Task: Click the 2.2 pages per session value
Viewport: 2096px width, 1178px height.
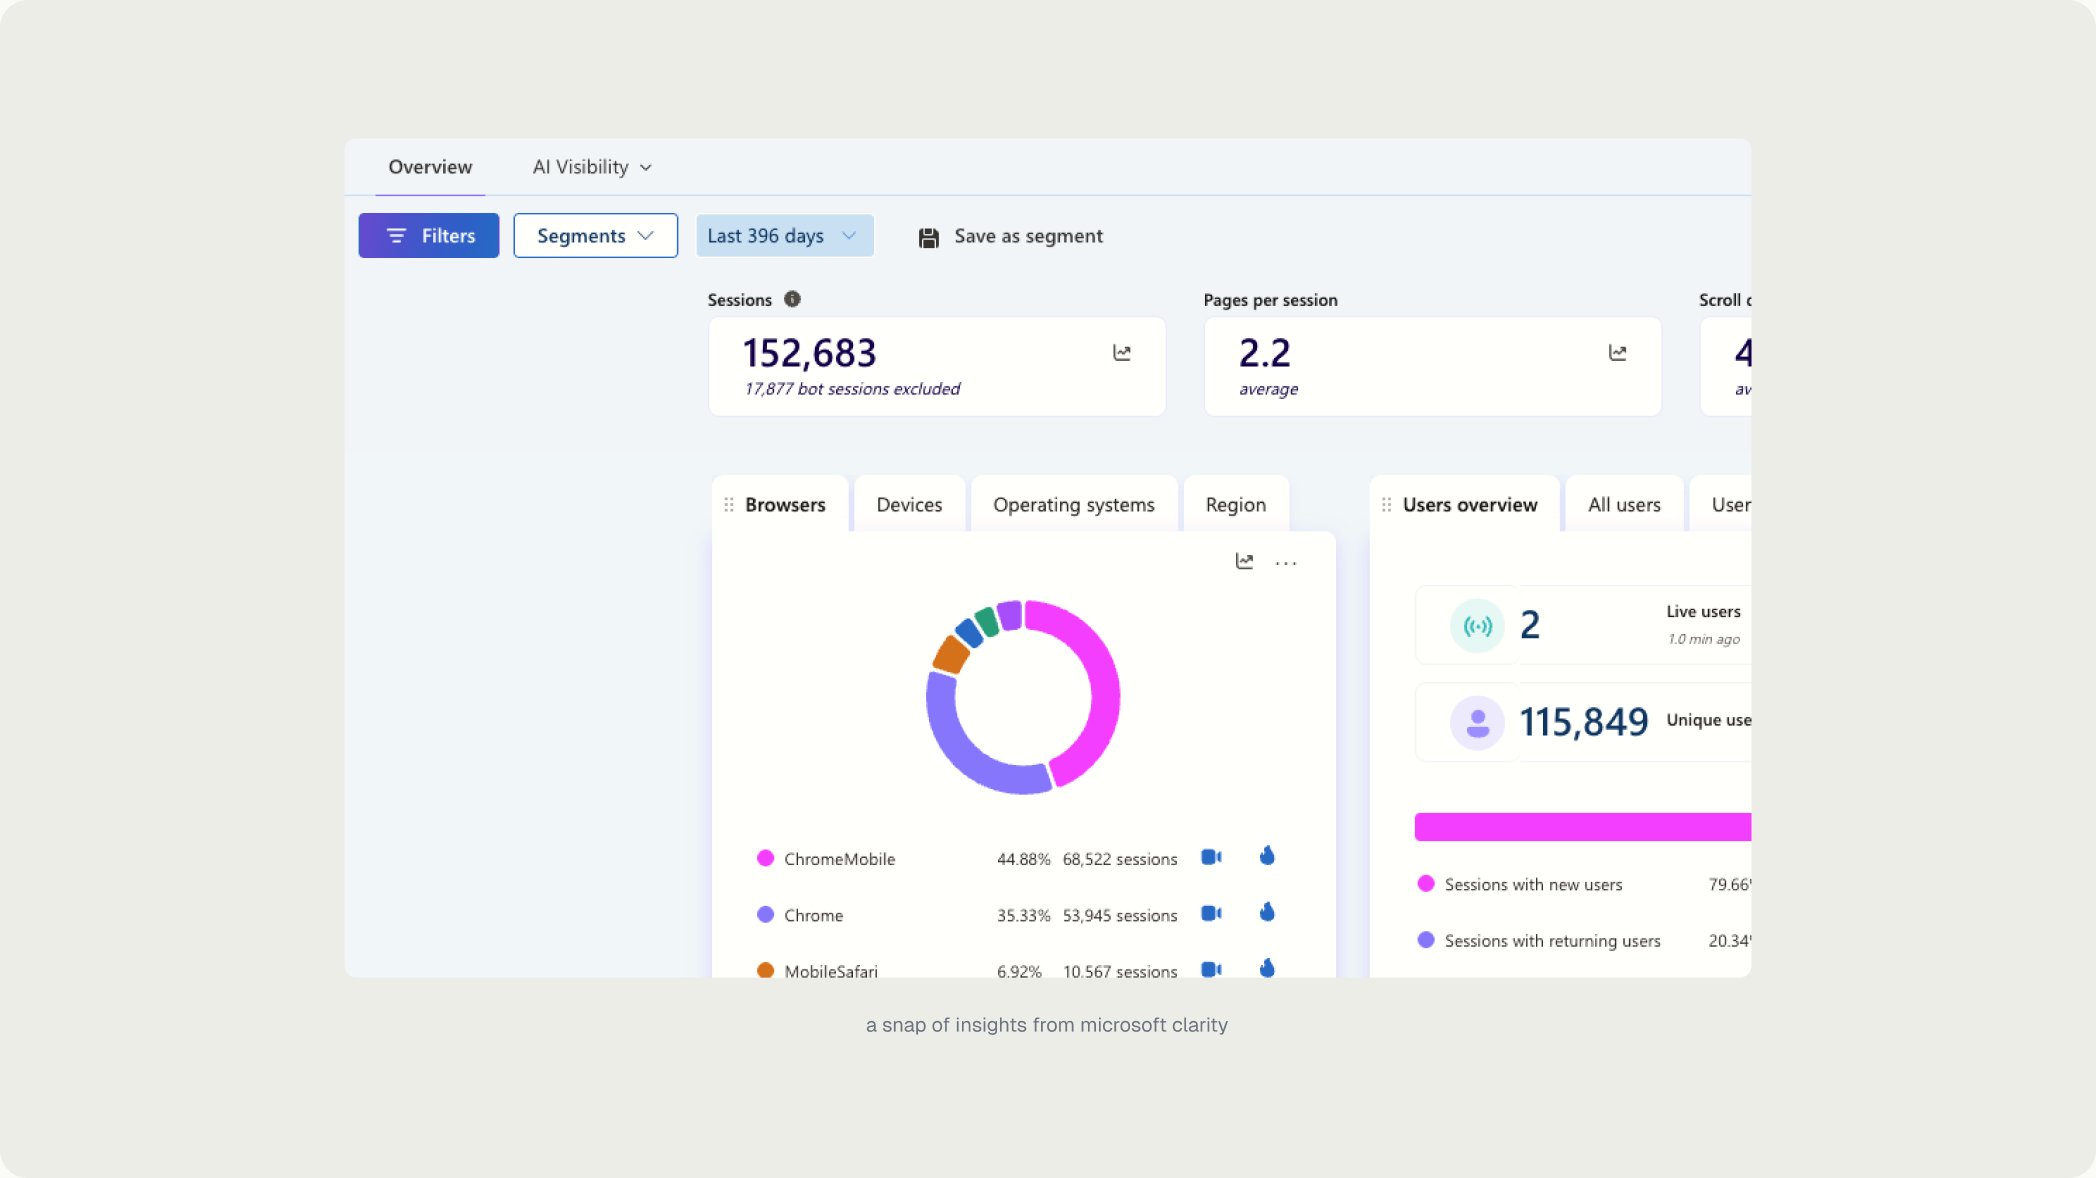Action: coord(1264,353)
